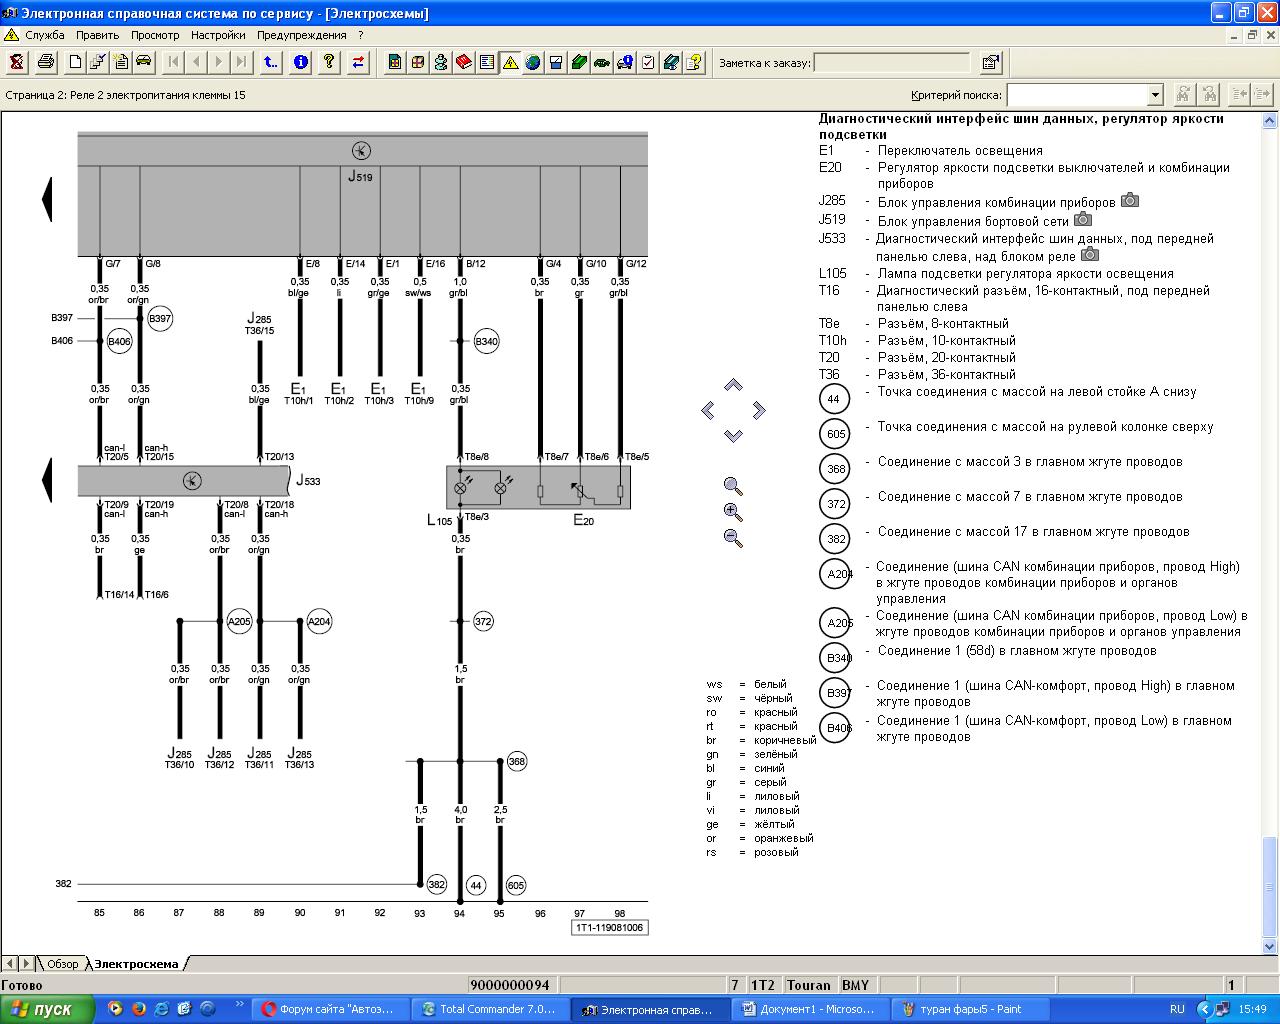Open the order note properties button

tap(991, 62)
